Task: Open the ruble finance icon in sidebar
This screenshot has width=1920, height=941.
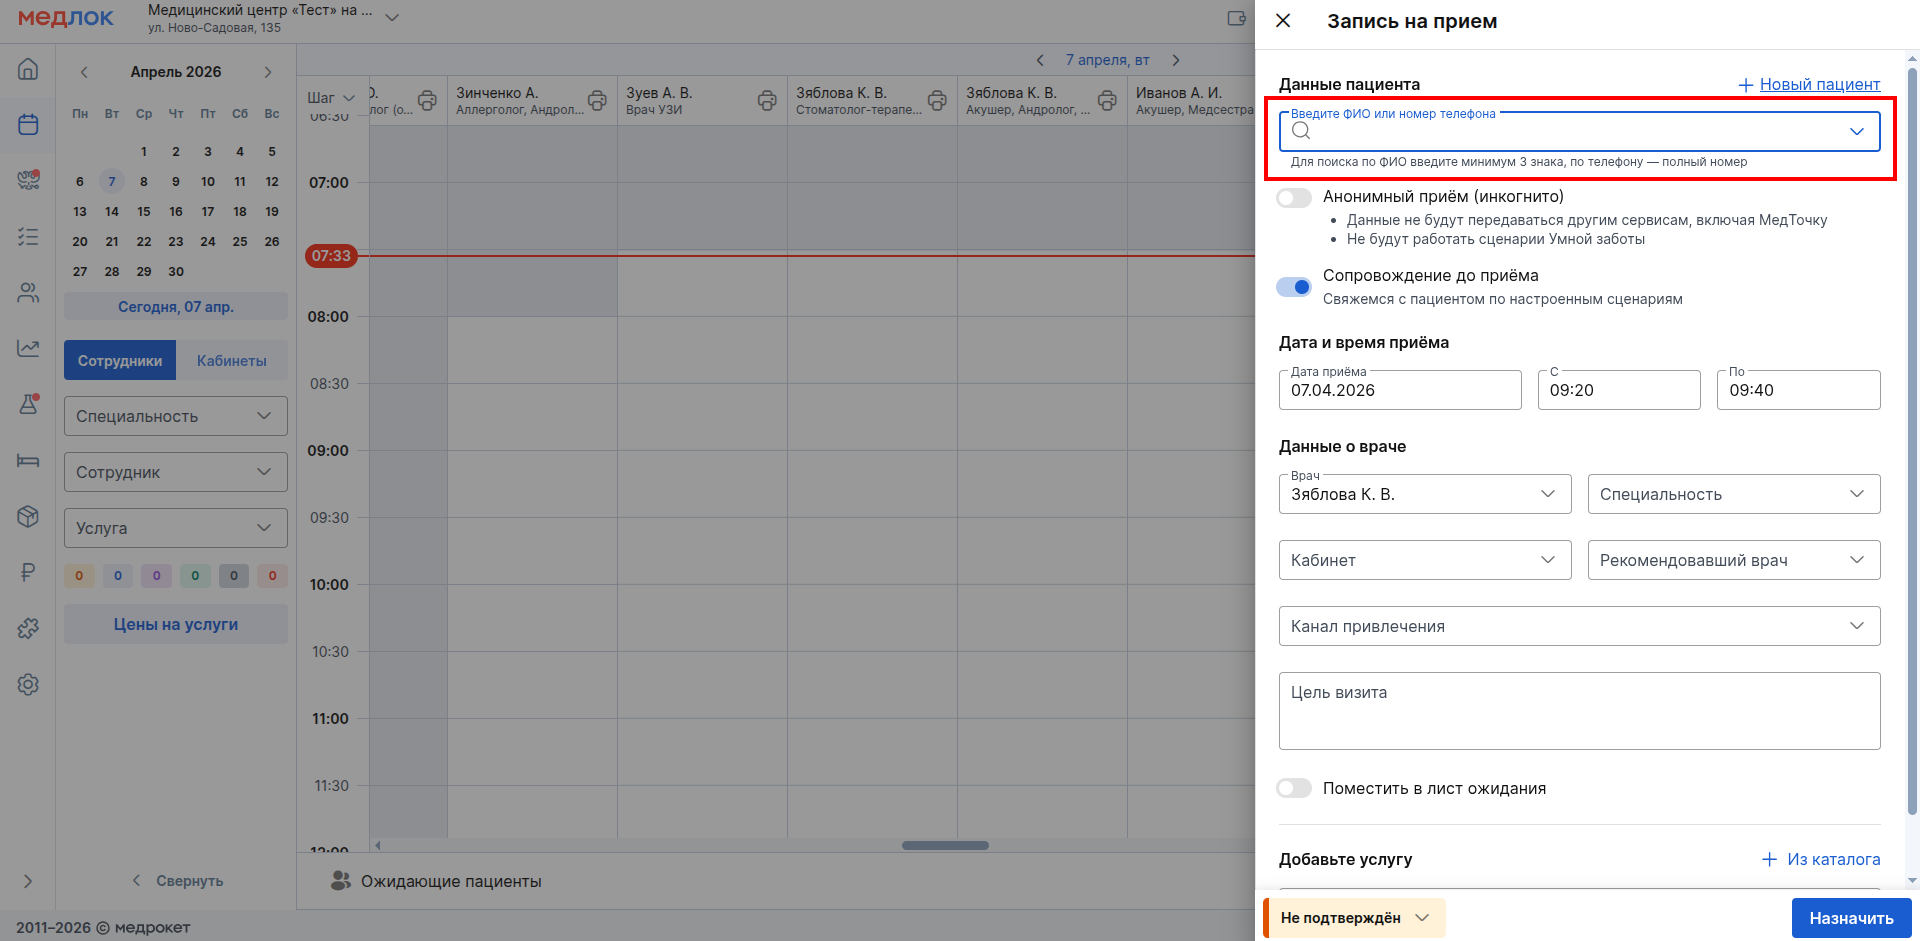Action: click(28, 572)
